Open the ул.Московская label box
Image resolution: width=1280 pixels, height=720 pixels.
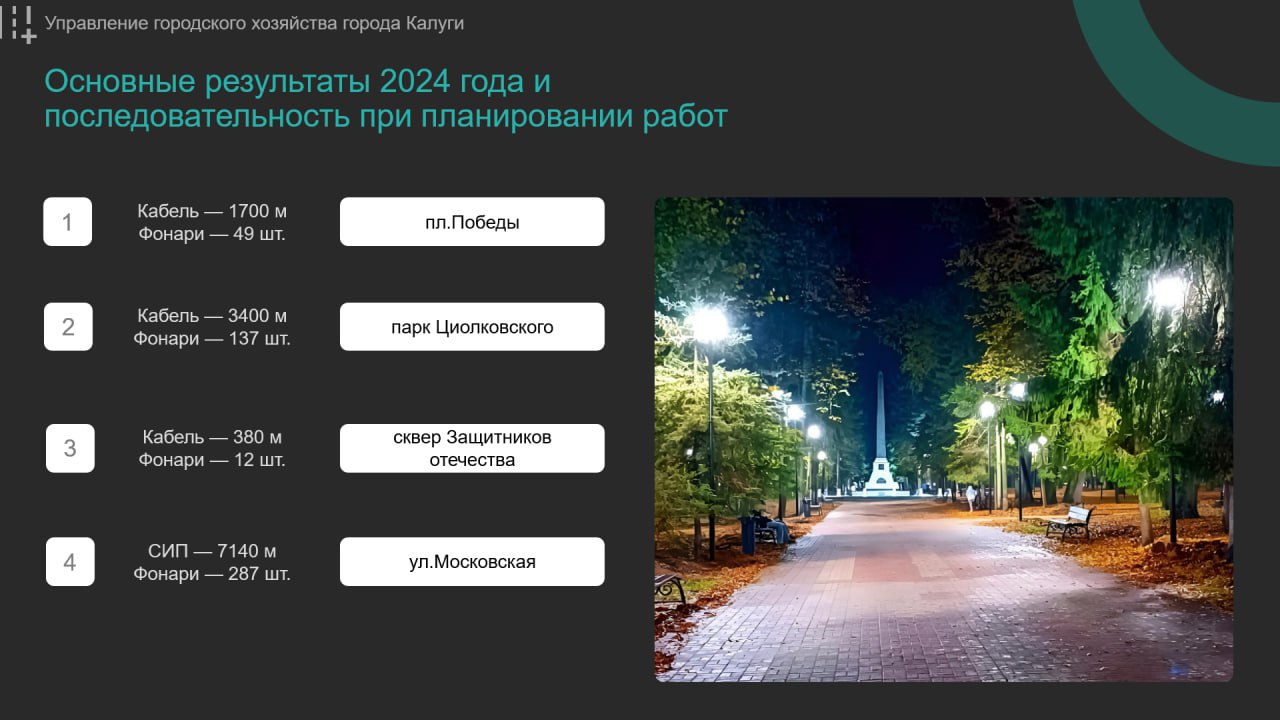point(472,562)
